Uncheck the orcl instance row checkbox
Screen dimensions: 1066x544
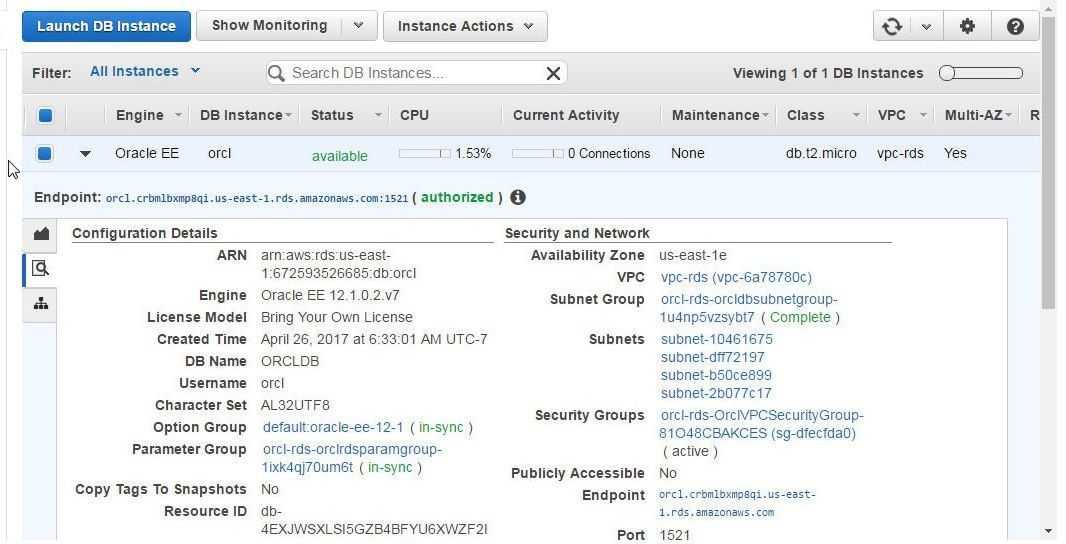44,153
